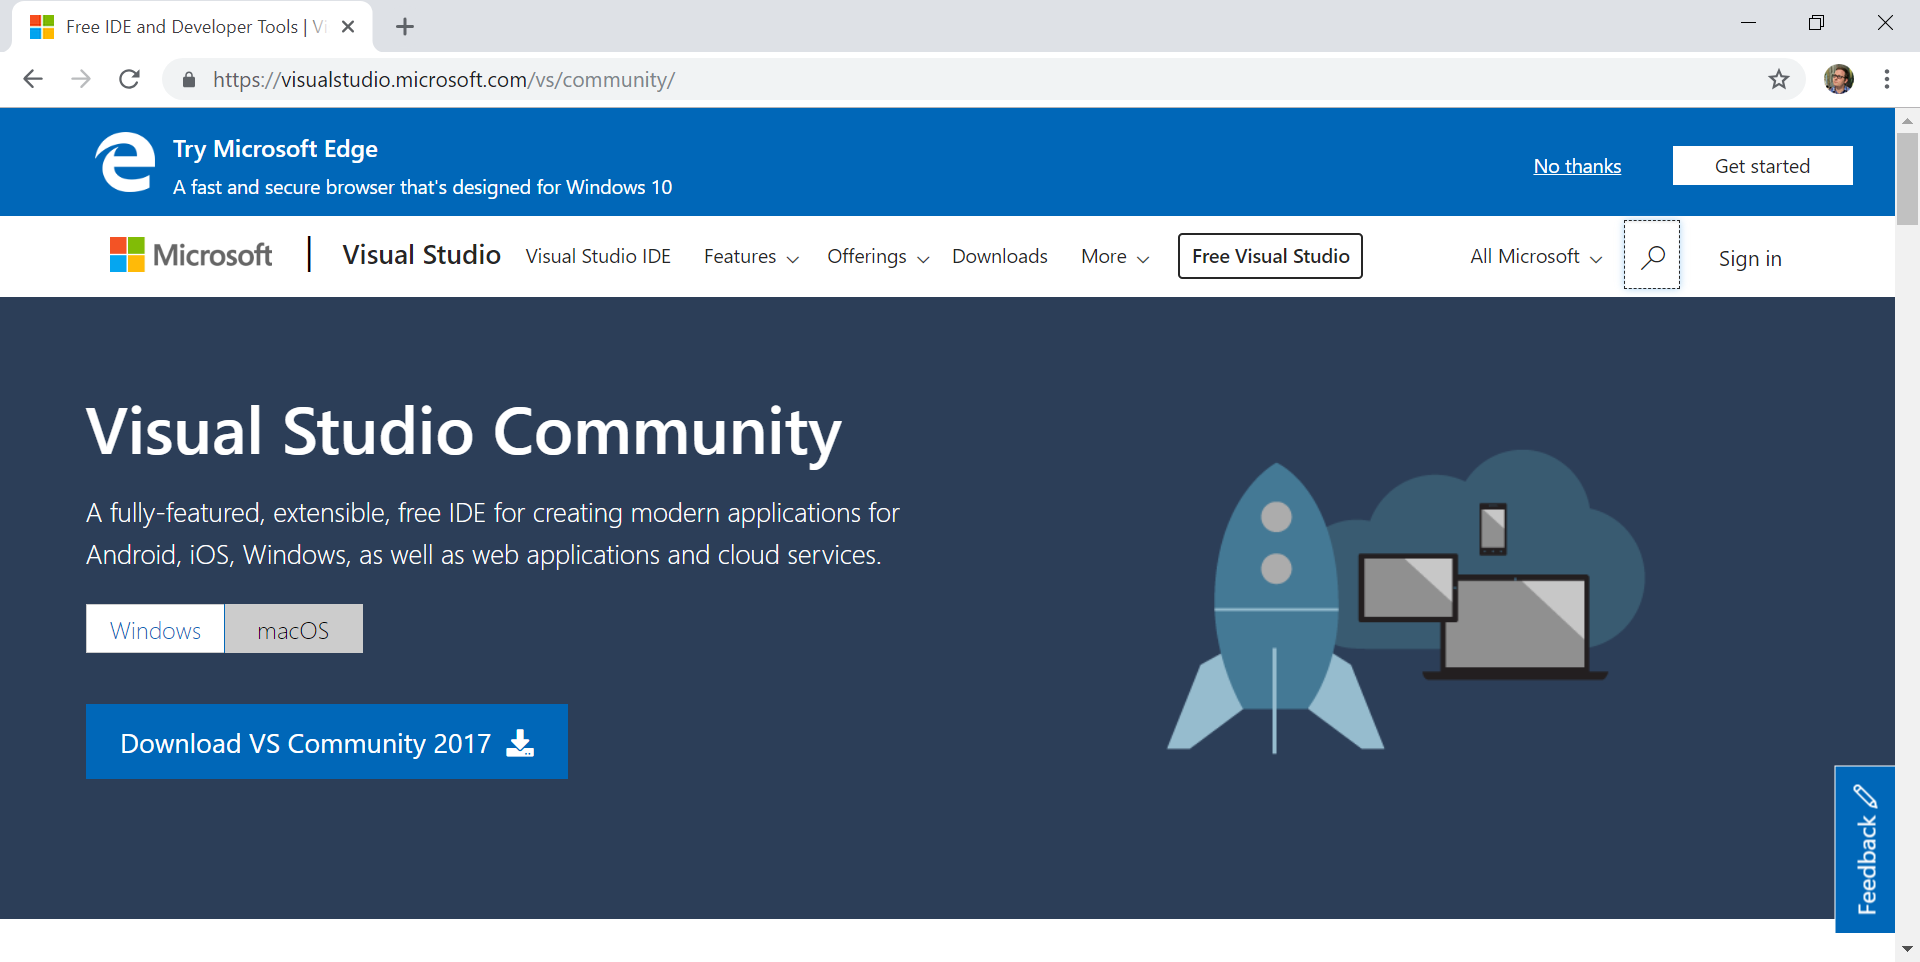Click the padlock site security icon
1920x962 pixels.
[188, 80]
